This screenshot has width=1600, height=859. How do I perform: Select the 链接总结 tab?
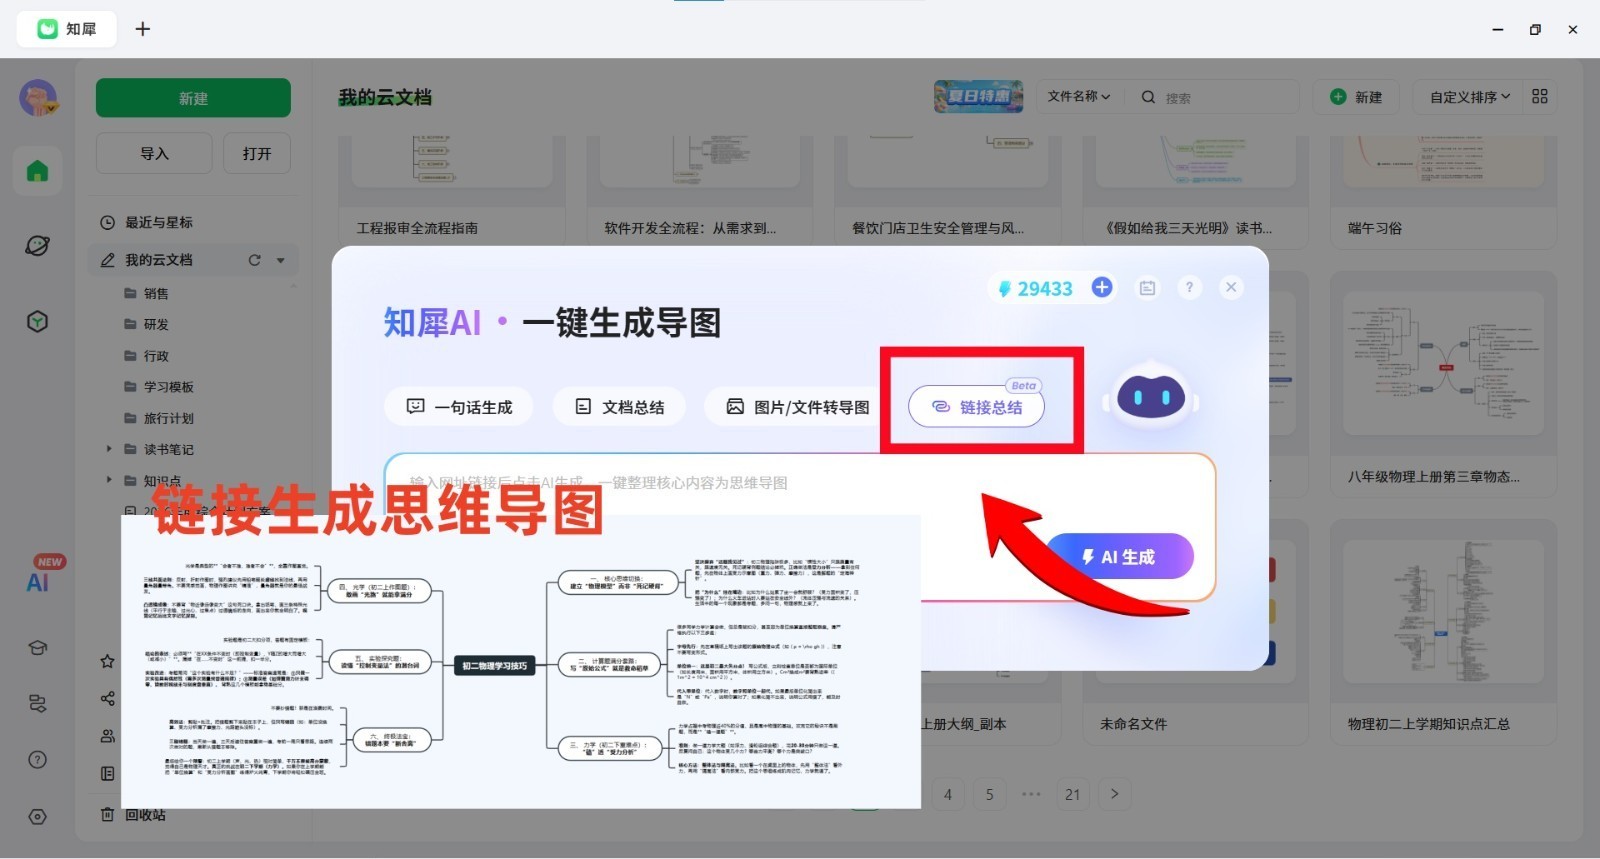[976, 407]
